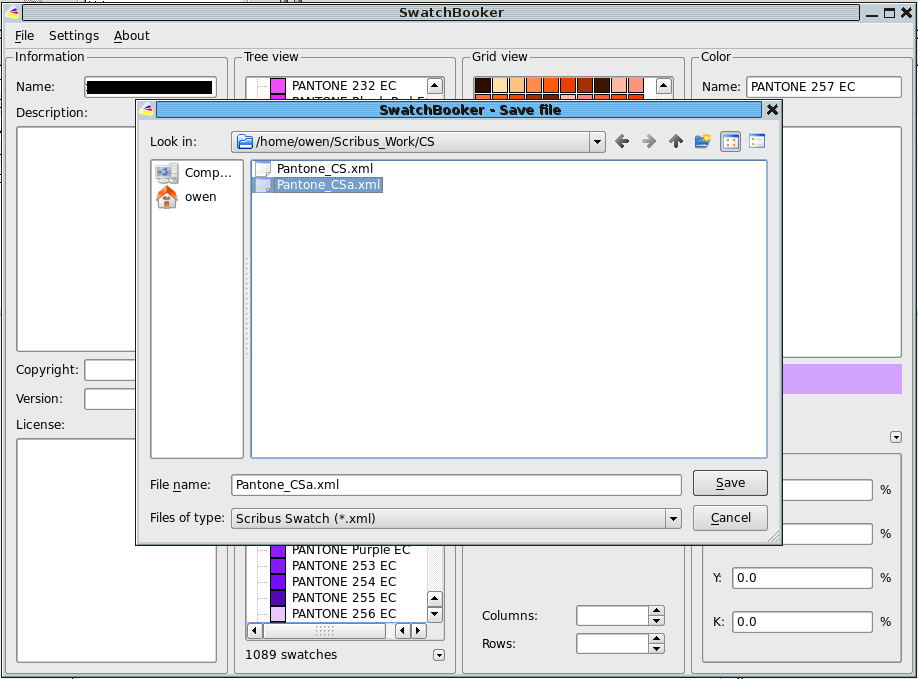
Task: Save the file Pantone_CSa.xml
Action: [x=729, y=482]
